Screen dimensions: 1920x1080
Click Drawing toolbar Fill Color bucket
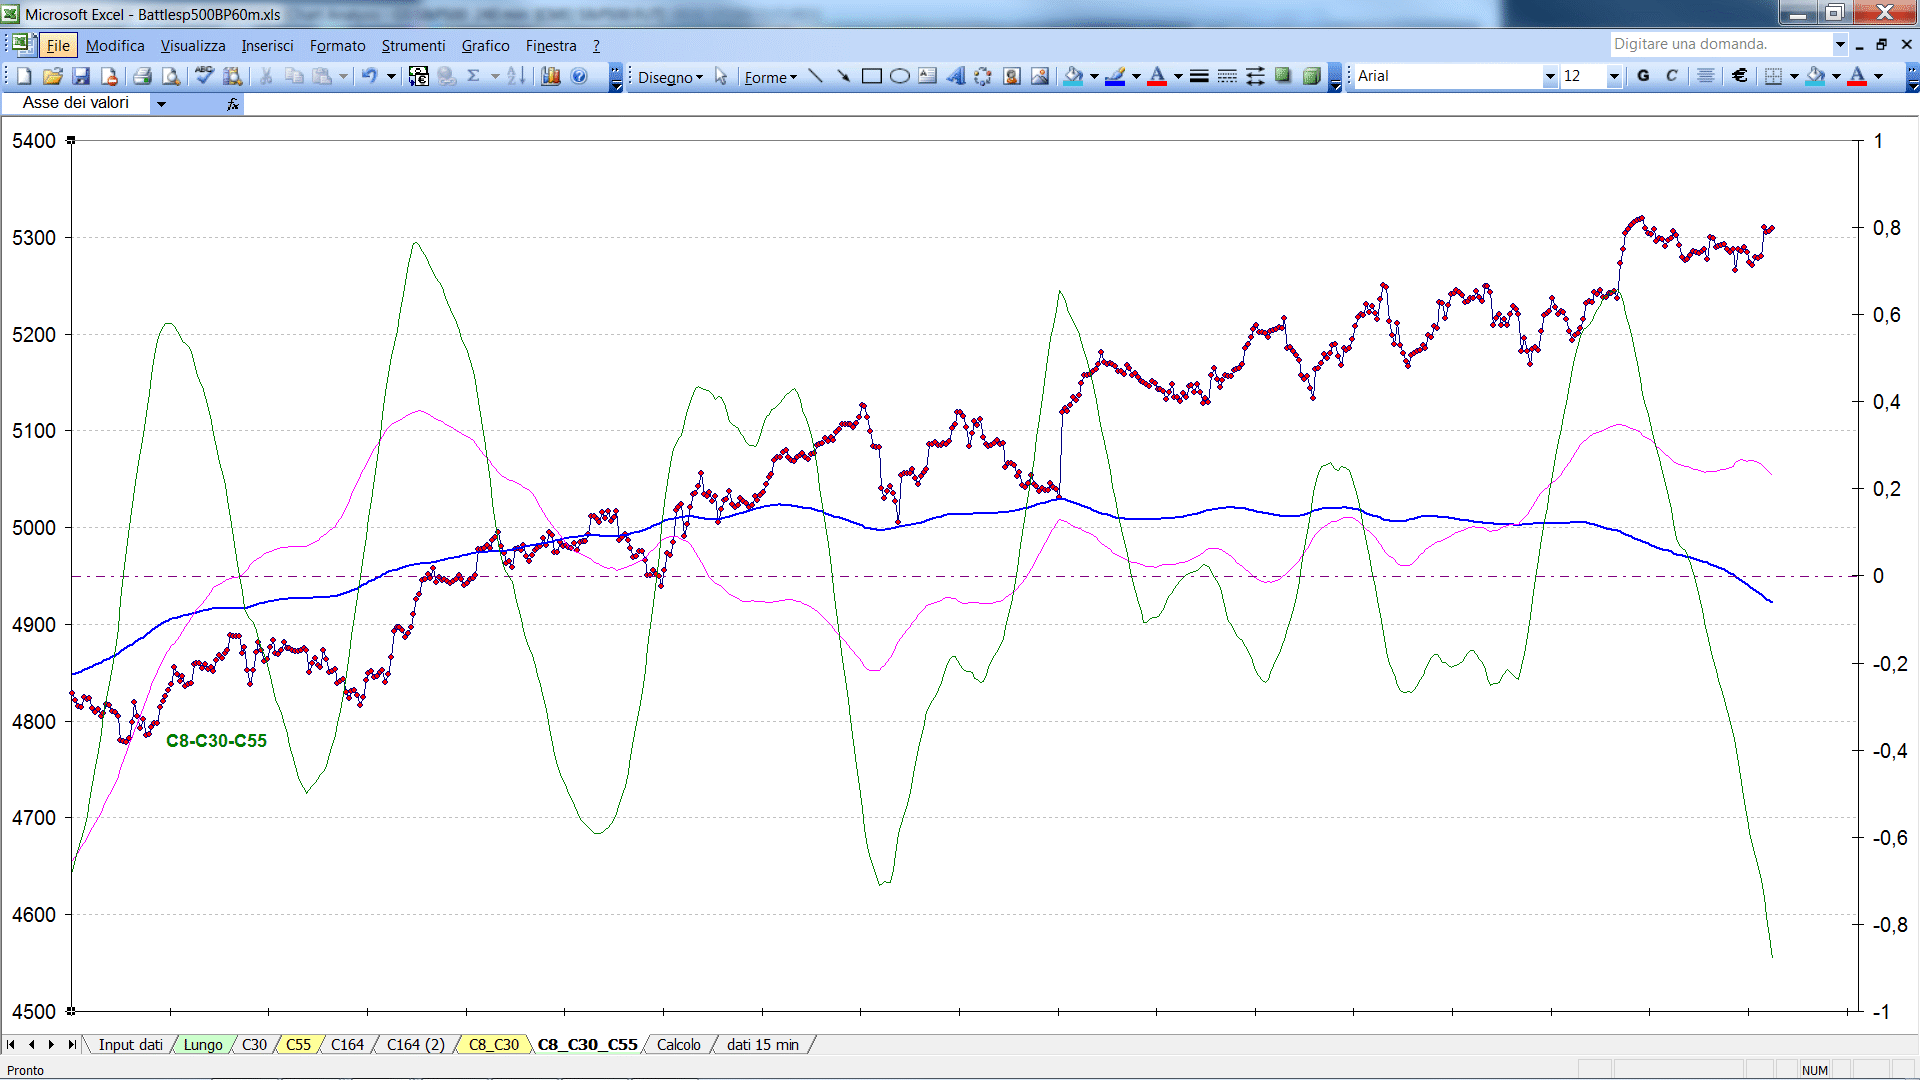[1073, 76]
